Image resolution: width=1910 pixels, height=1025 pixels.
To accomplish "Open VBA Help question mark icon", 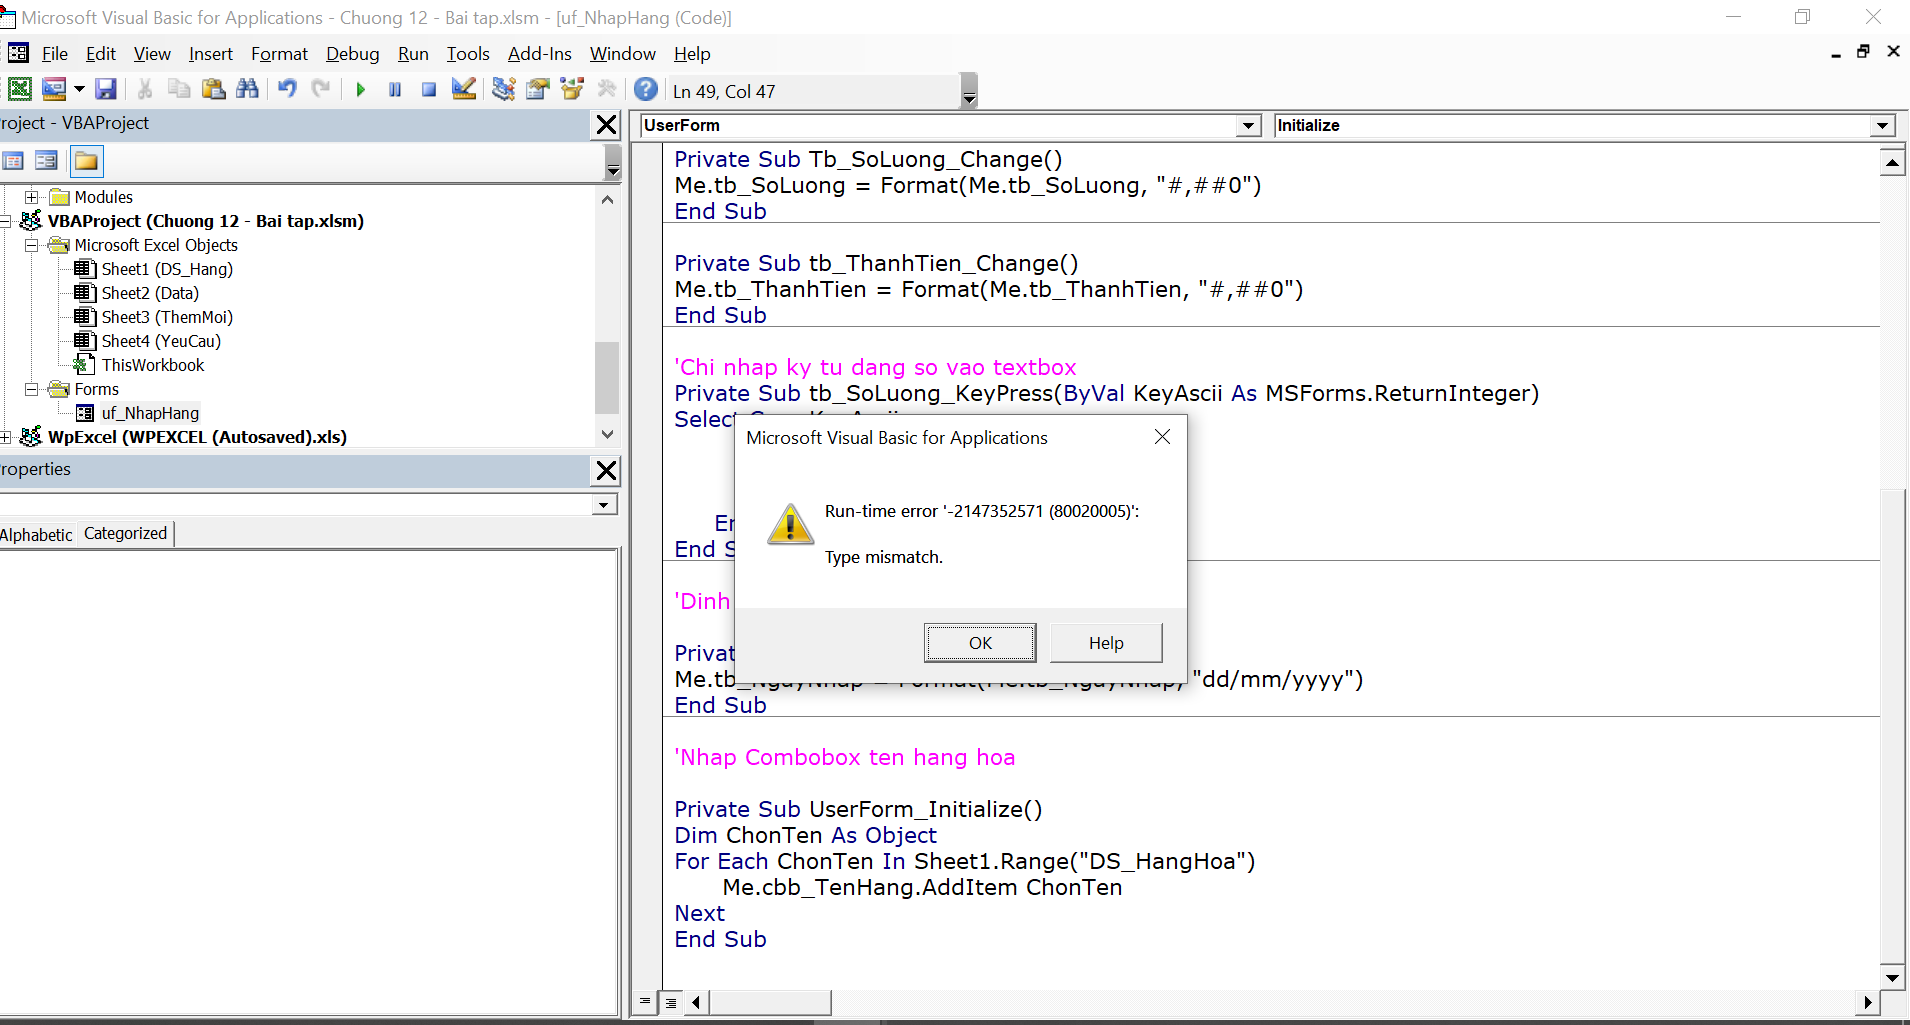I will pos(646,89).
